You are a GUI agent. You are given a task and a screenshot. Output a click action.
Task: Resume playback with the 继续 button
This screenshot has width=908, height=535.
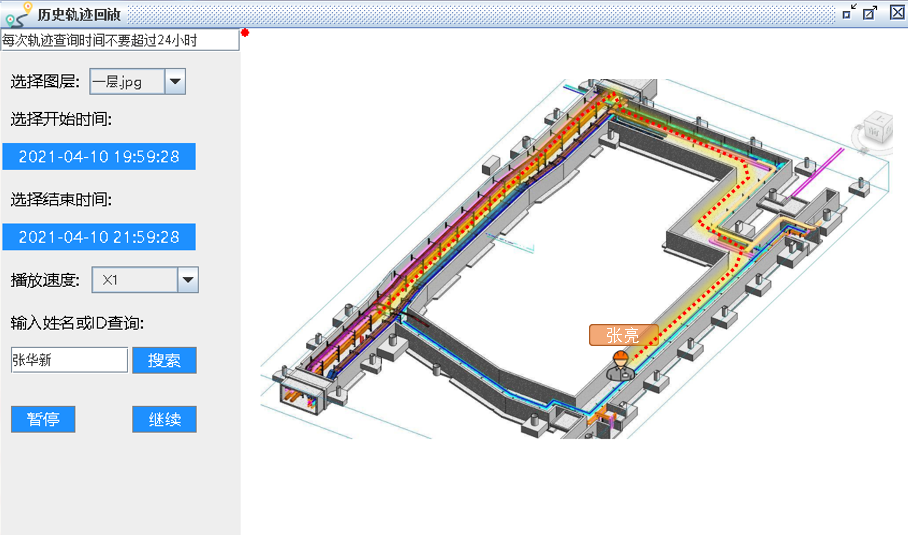coord(164,420)
